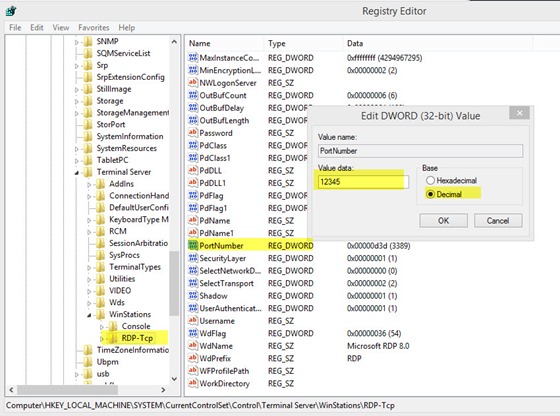Select the SecurityLayer DWORD icon
Image resolution: width=560 pixels, height=416 pixels.
tap(193, 258)
